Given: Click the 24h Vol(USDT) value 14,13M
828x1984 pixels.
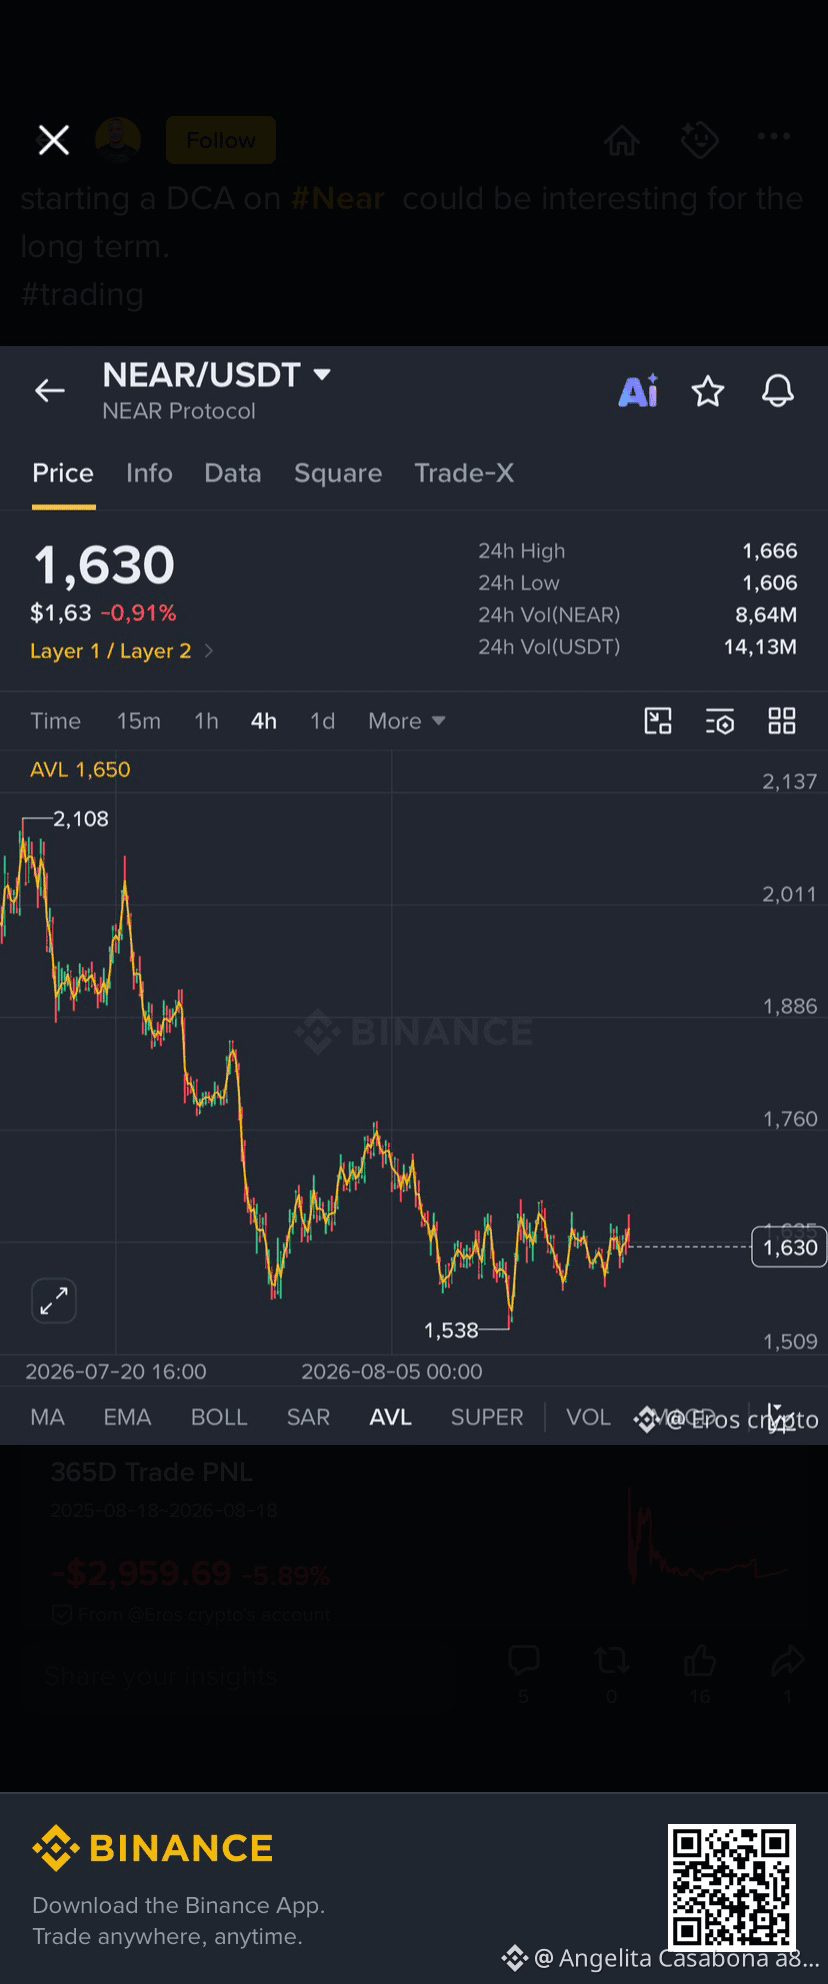Looking at the screenshot, I should click(760, 647).
